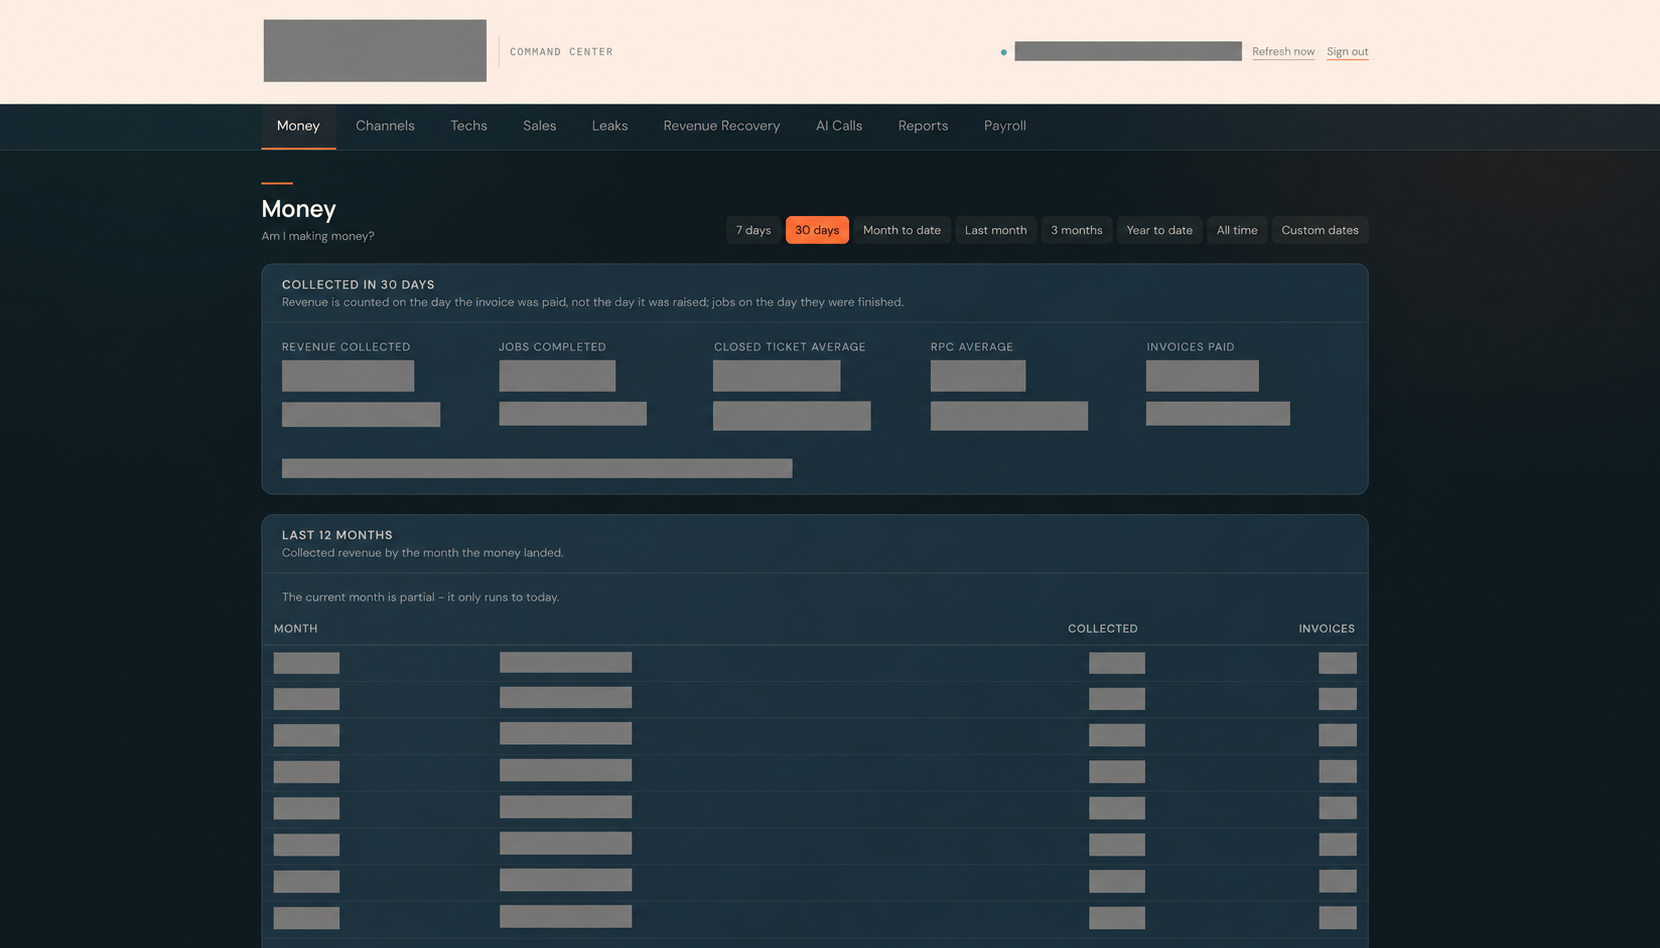Screen dimensions: 1660x948
Task: Click the CLOSED TICKET AVERAGE label
Action: [790, 347]
